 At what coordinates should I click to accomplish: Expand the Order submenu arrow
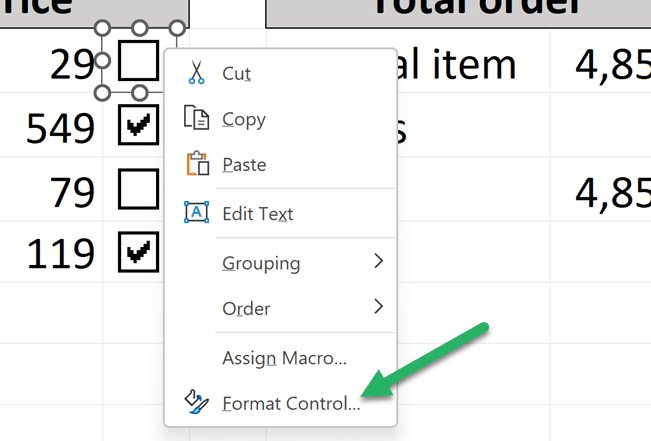378,306
